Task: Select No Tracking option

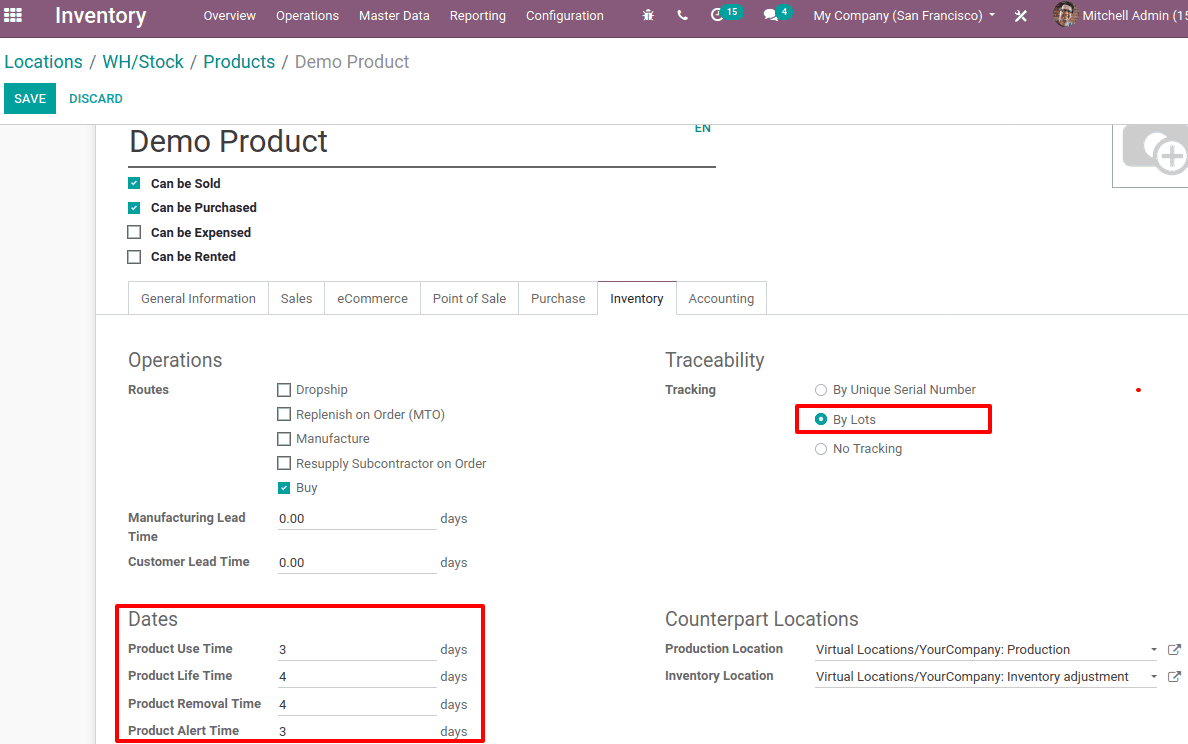Action: tap(821, 449)
